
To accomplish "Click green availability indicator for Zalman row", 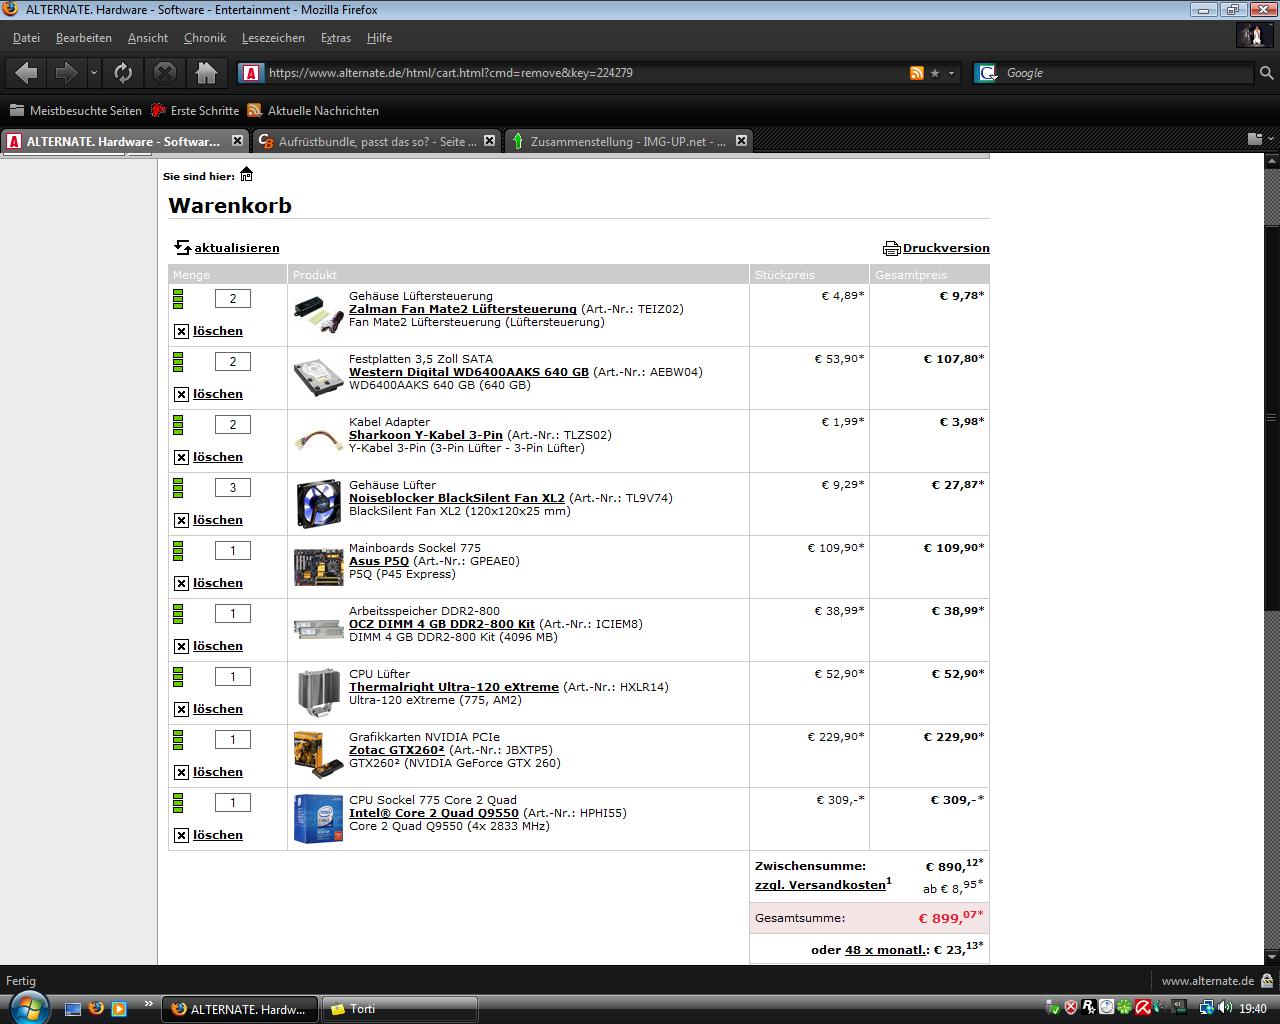I will [178, 299].
